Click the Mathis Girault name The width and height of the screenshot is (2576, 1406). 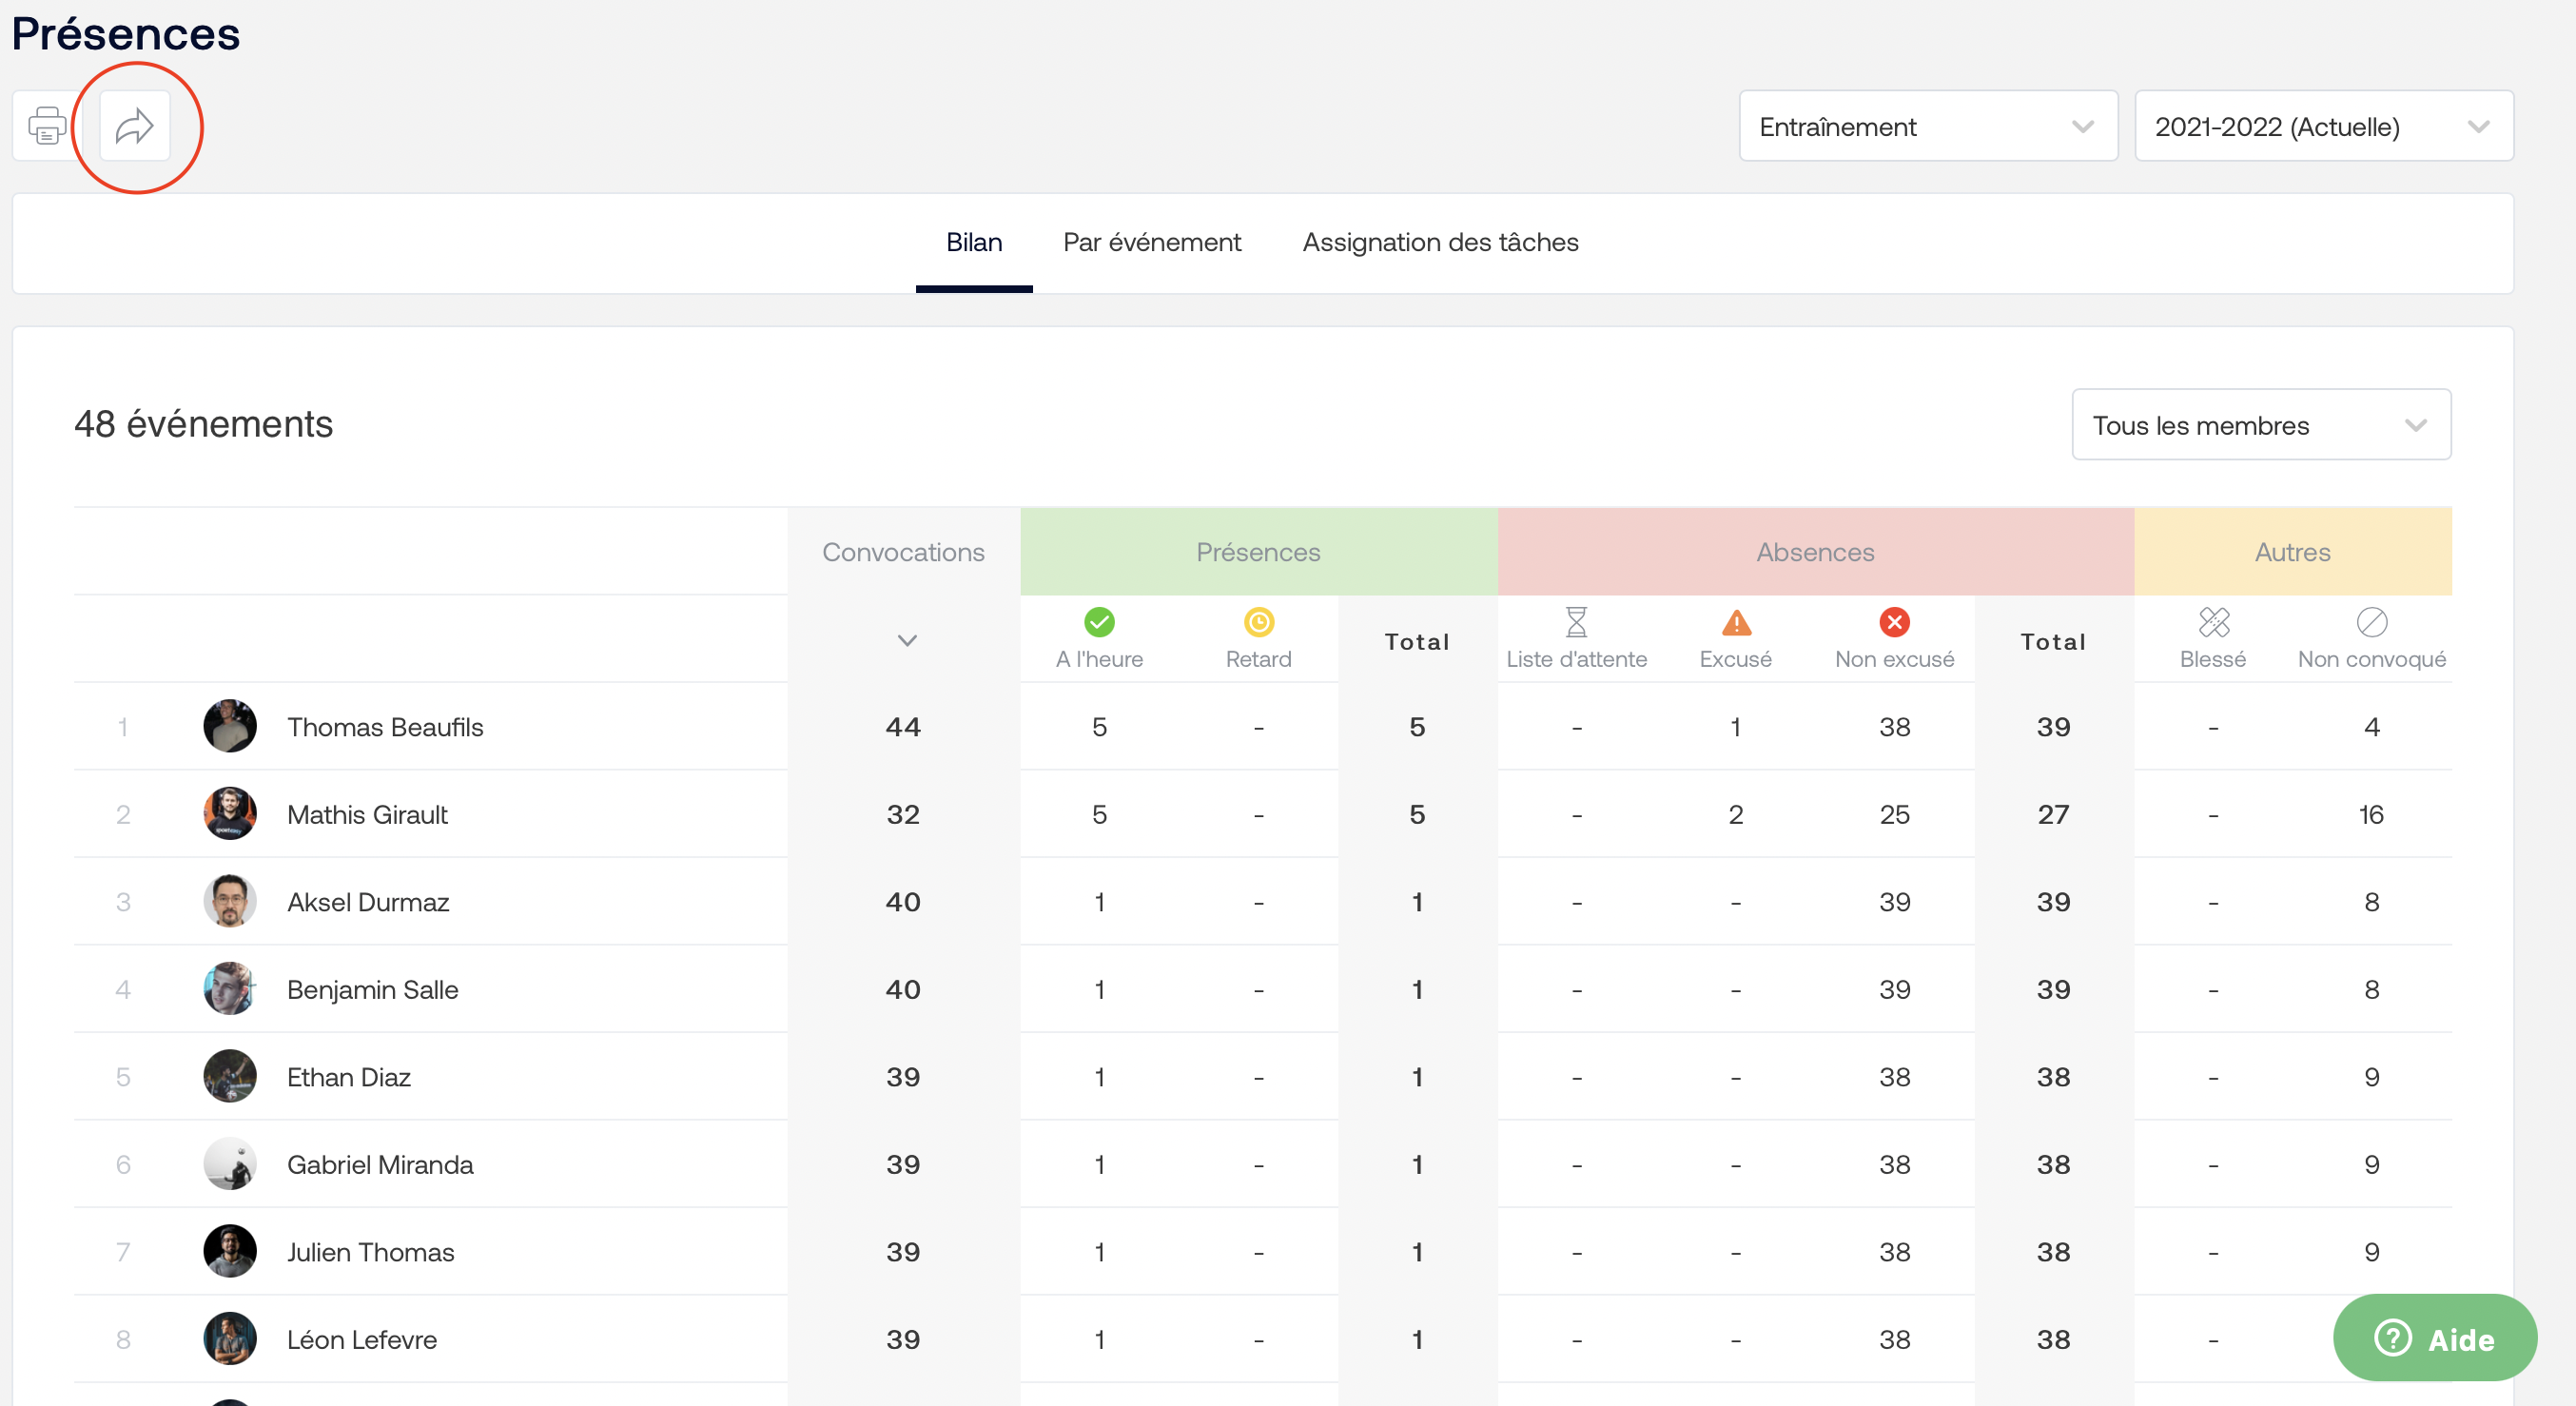[x=367, y=815]
